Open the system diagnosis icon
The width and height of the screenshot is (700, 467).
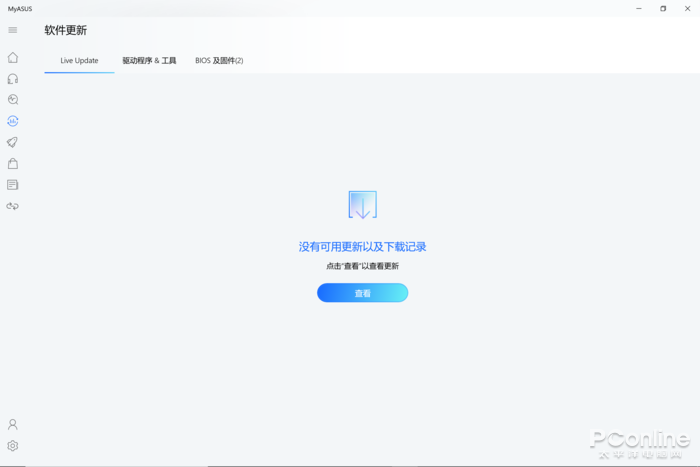point(13,100)
